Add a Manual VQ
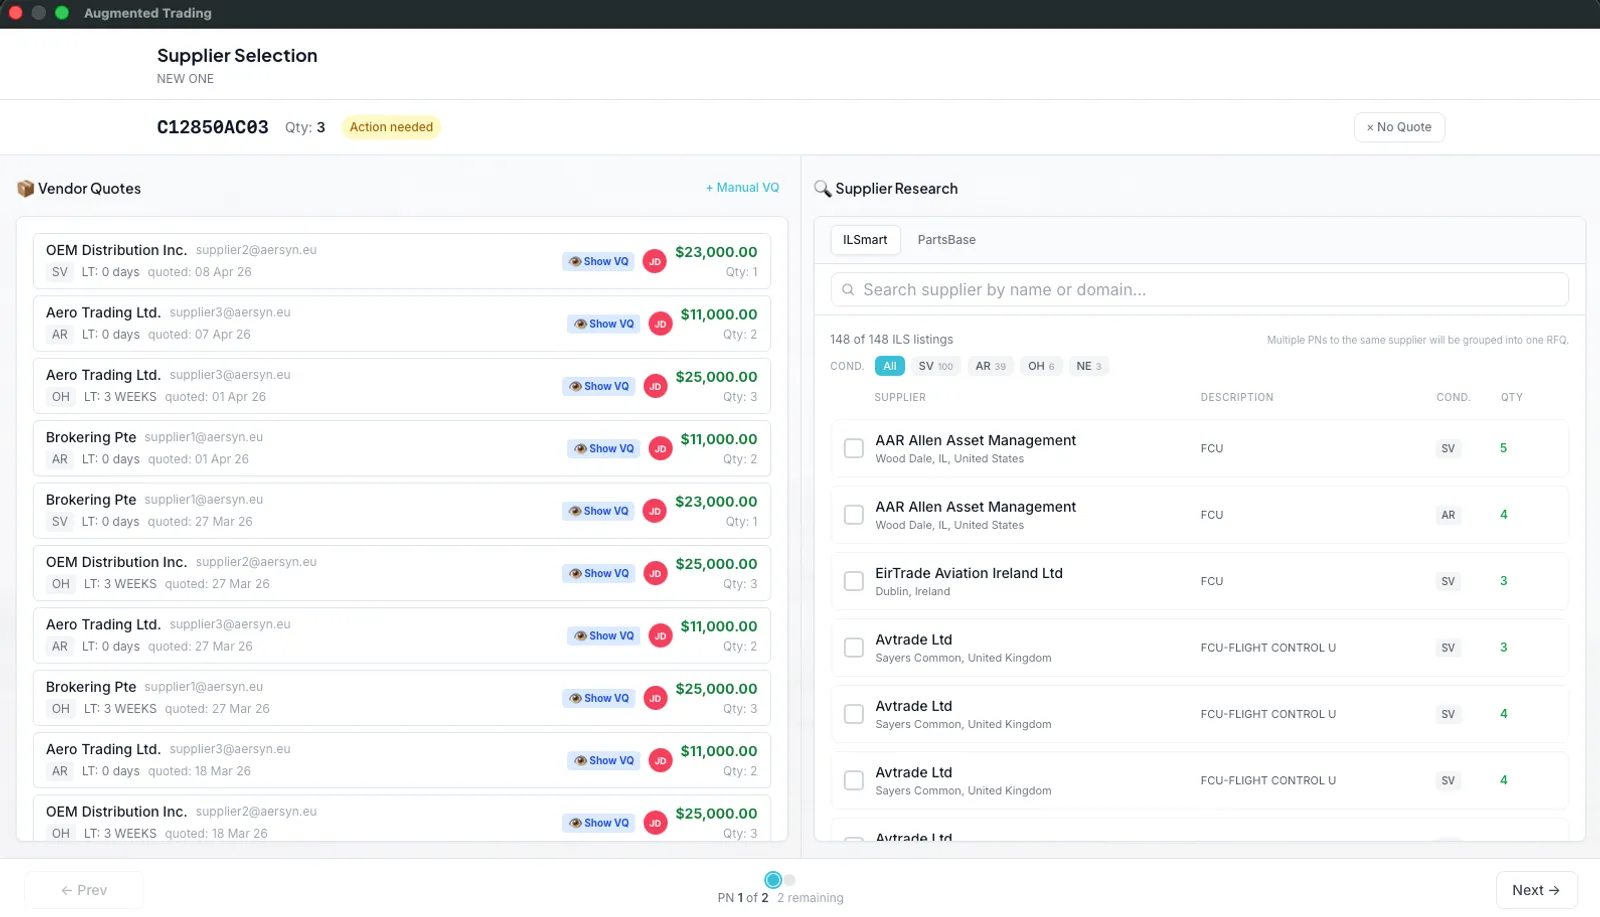The width and height of the screenshot is (1600, 917). coord(742,188)
